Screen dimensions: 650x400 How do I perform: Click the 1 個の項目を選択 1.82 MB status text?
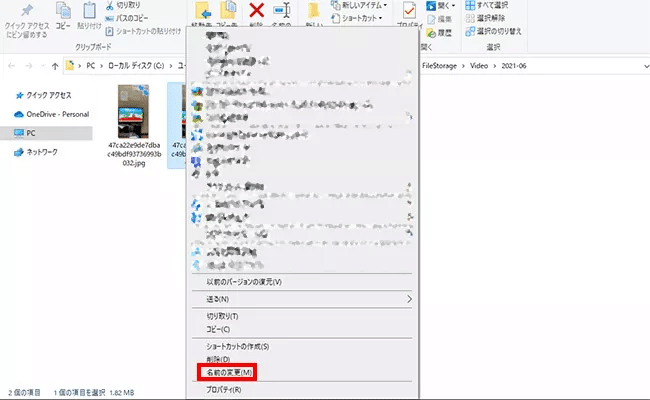coord(94,393)
